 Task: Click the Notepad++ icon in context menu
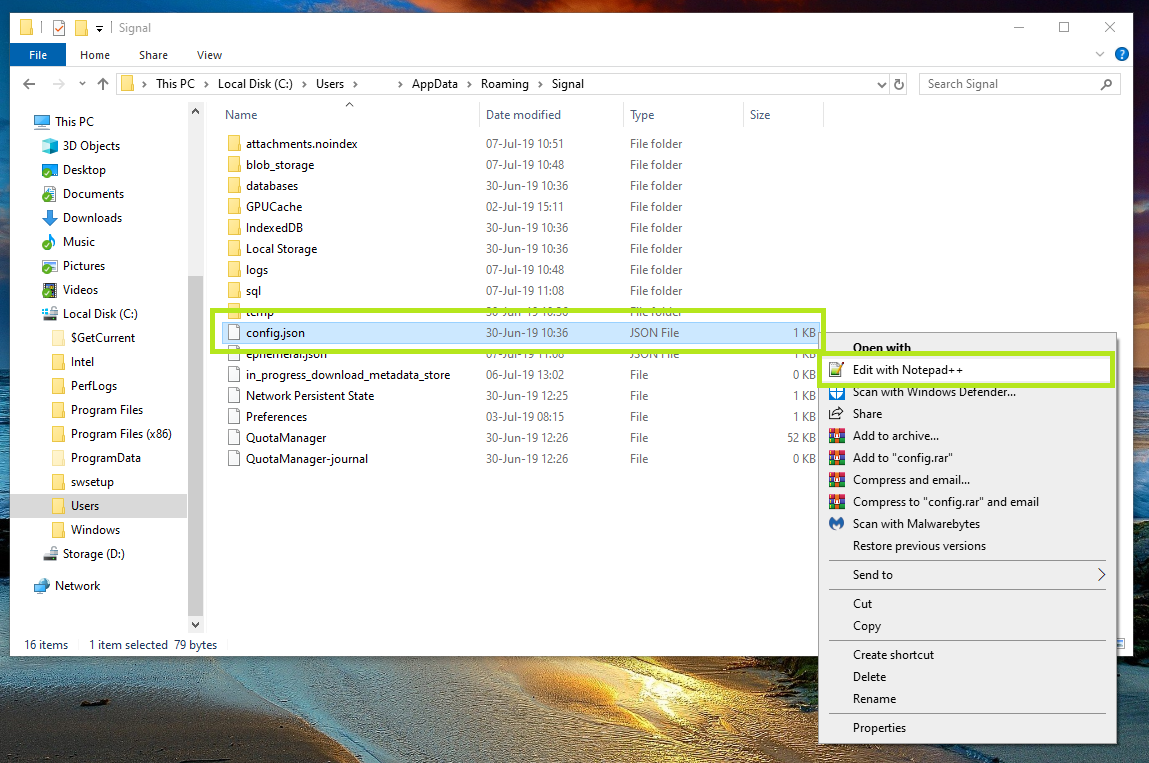(836, 370)
